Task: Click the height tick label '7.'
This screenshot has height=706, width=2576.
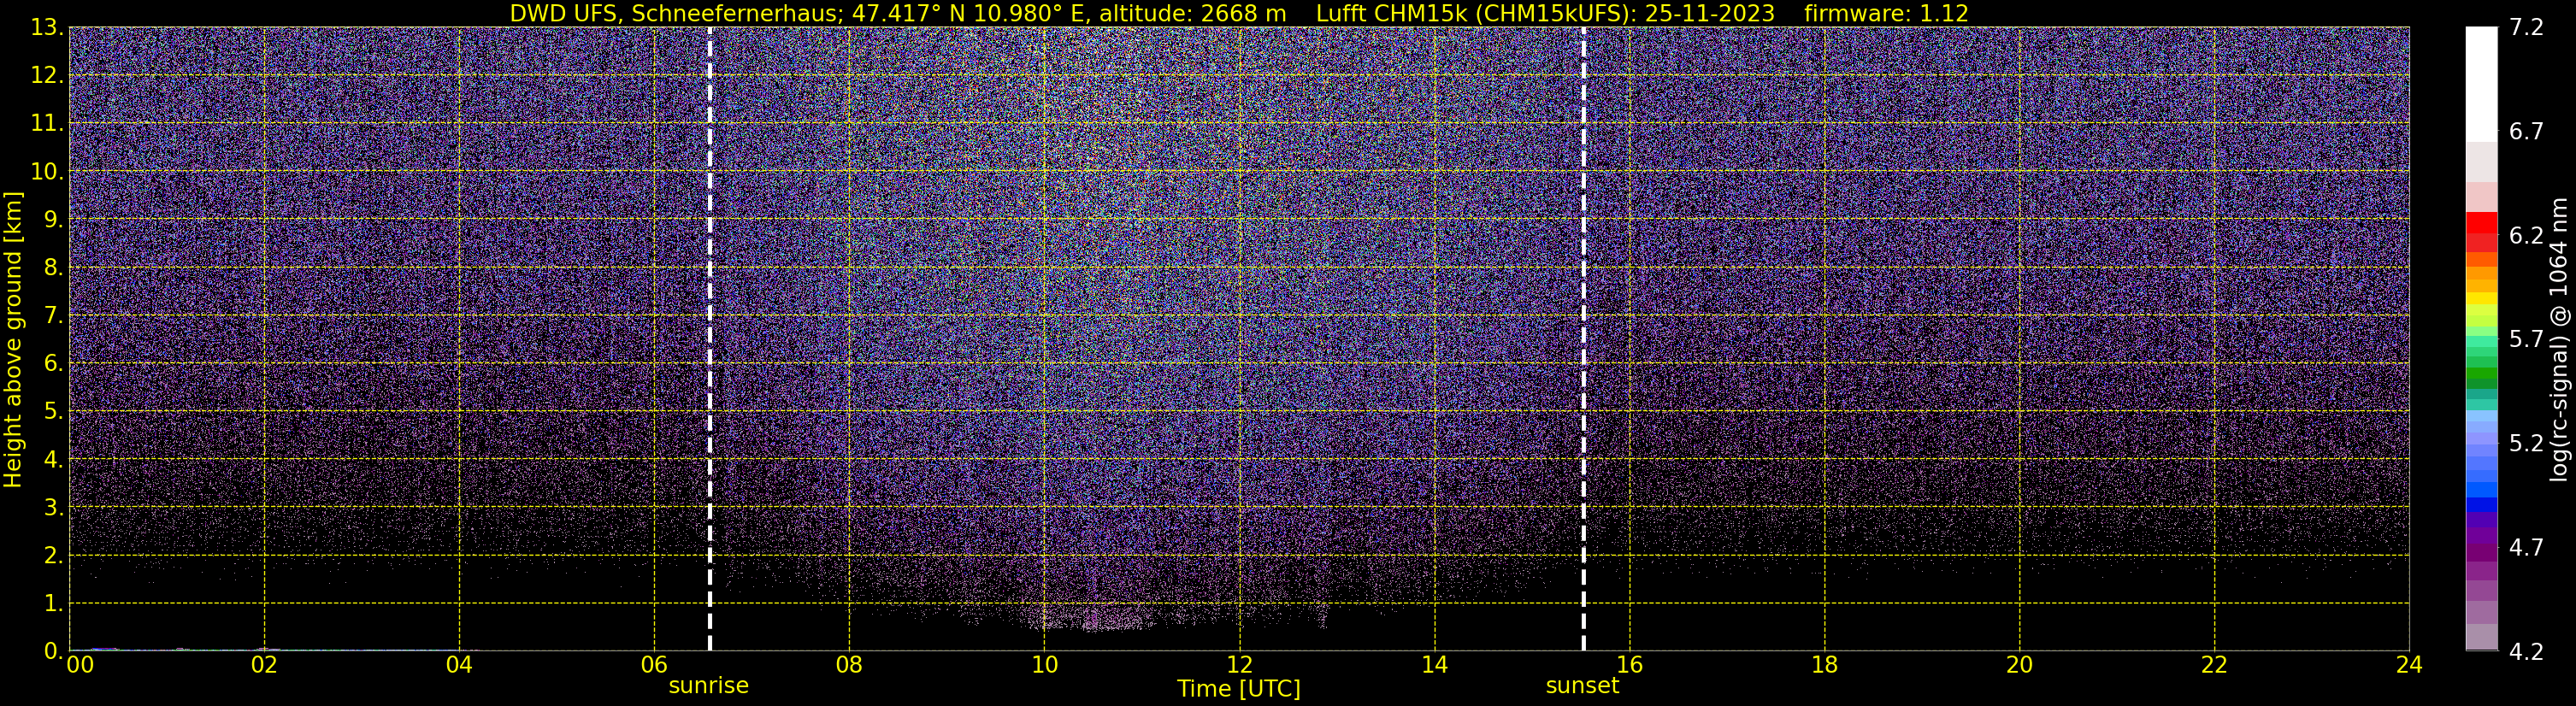Action: click(x=53, y=316)
